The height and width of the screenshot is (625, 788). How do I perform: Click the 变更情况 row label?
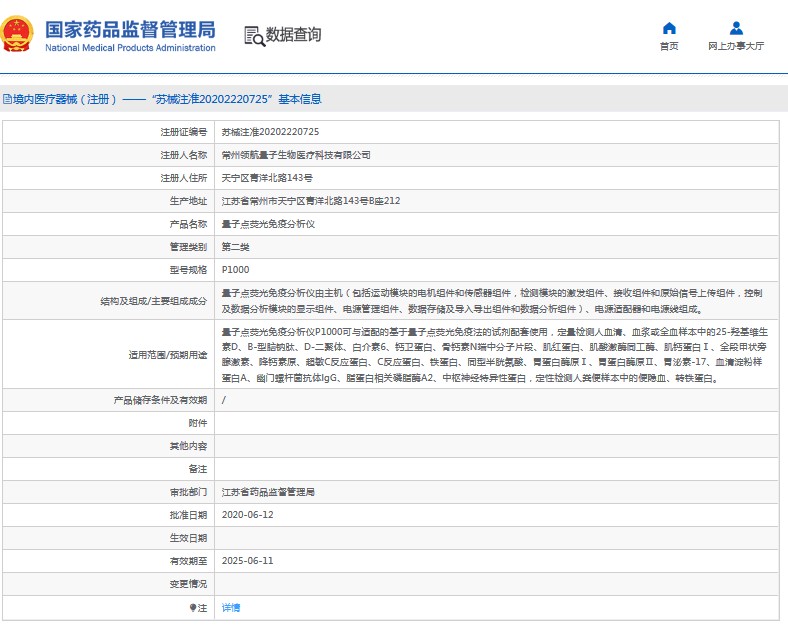tap(188, 584)
